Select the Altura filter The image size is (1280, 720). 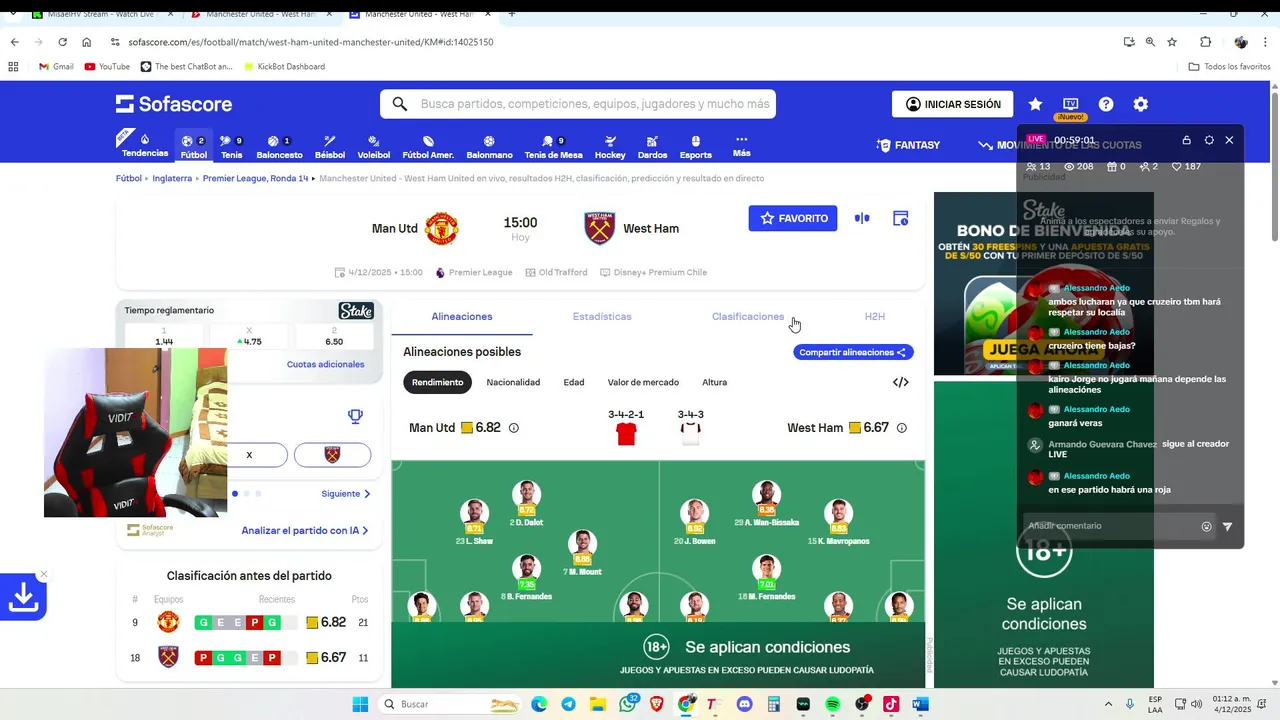(x=714, y=382)
